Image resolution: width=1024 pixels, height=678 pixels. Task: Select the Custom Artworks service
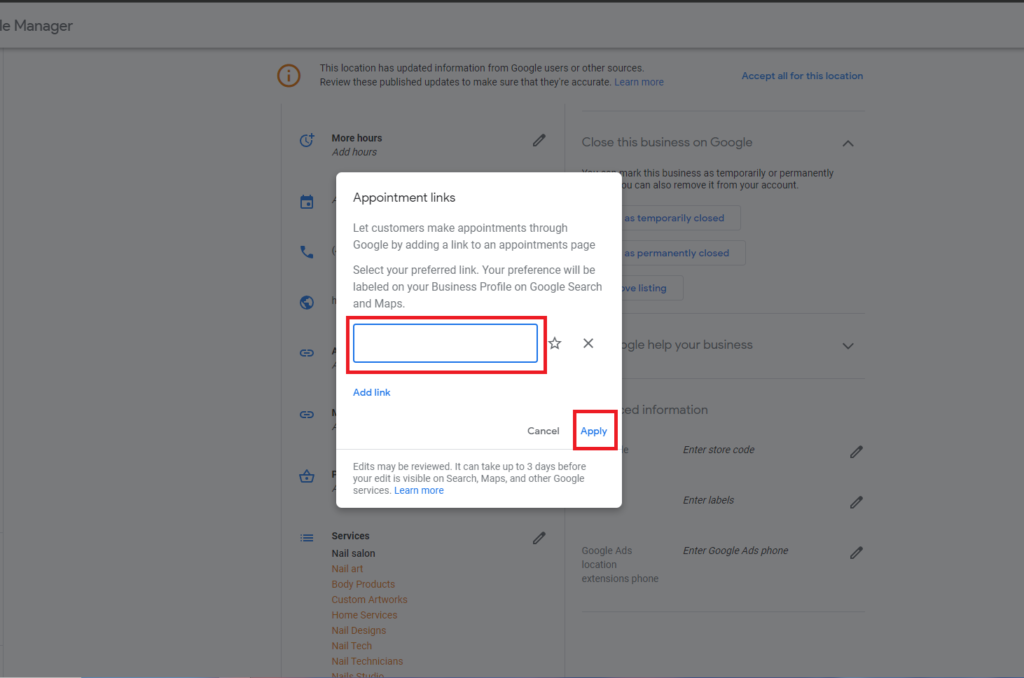[369, 600]
